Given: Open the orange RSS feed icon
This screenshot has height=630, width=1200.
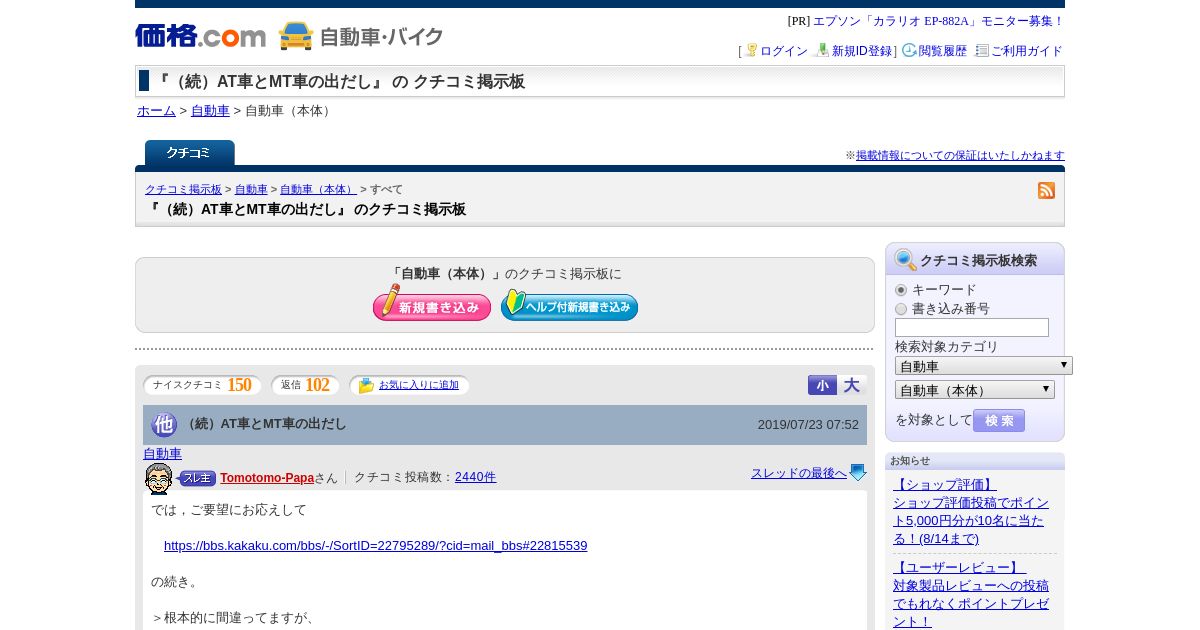Looking at the screenshot, I should [1047, 190].
